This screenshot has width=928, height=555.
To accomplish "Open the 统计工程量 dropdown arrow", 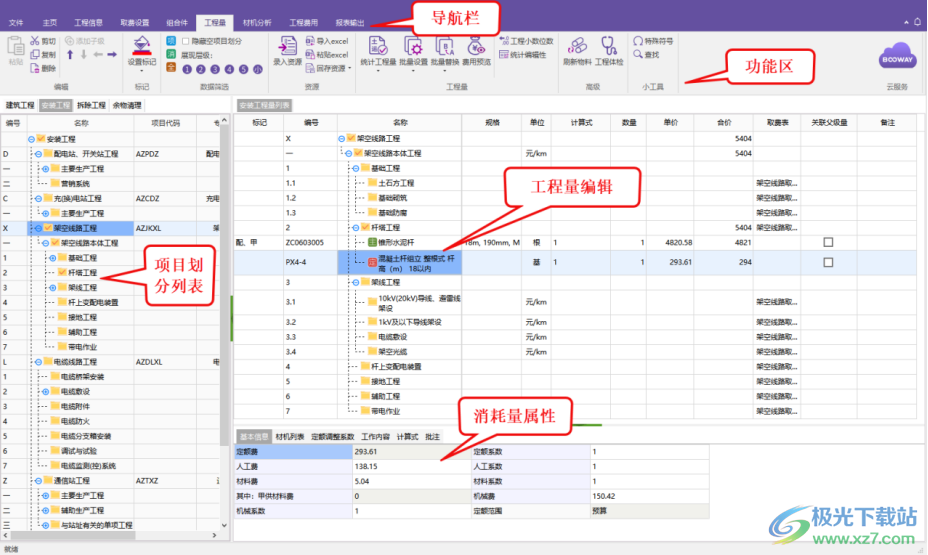I will coord(378,71).
